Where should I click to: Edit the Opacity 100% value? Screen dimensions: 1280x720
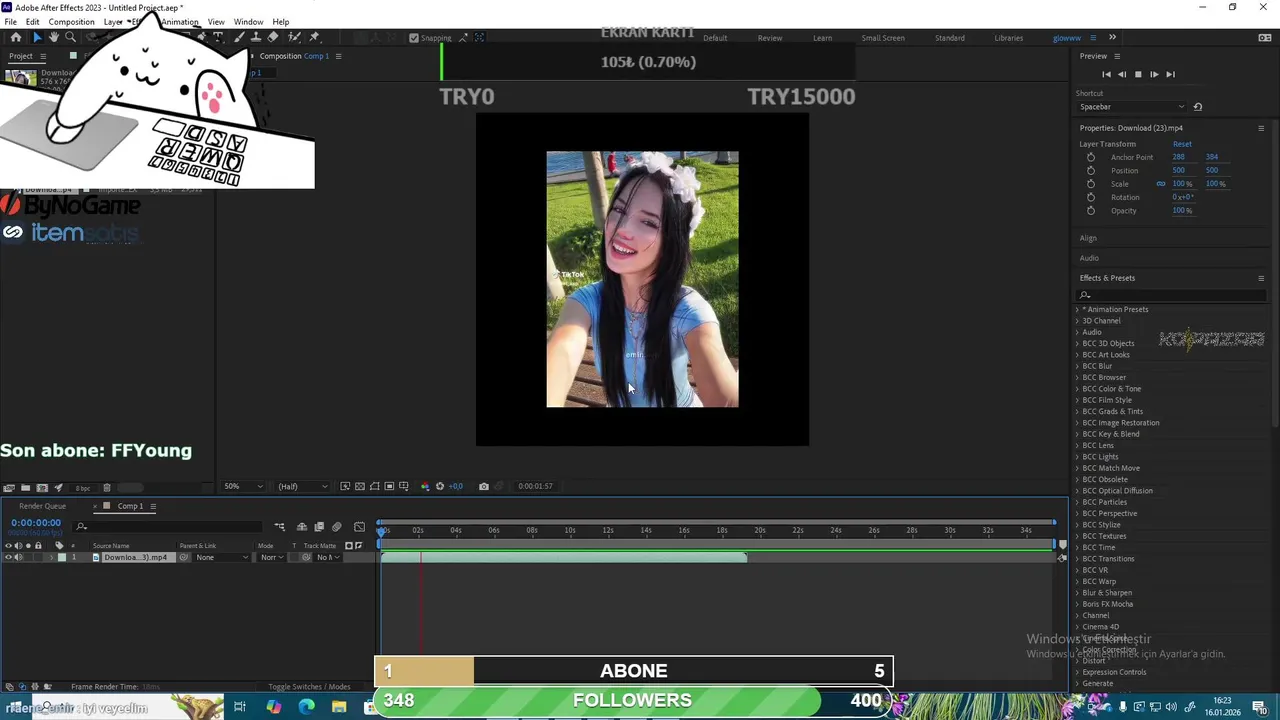tap(1182, 211)
